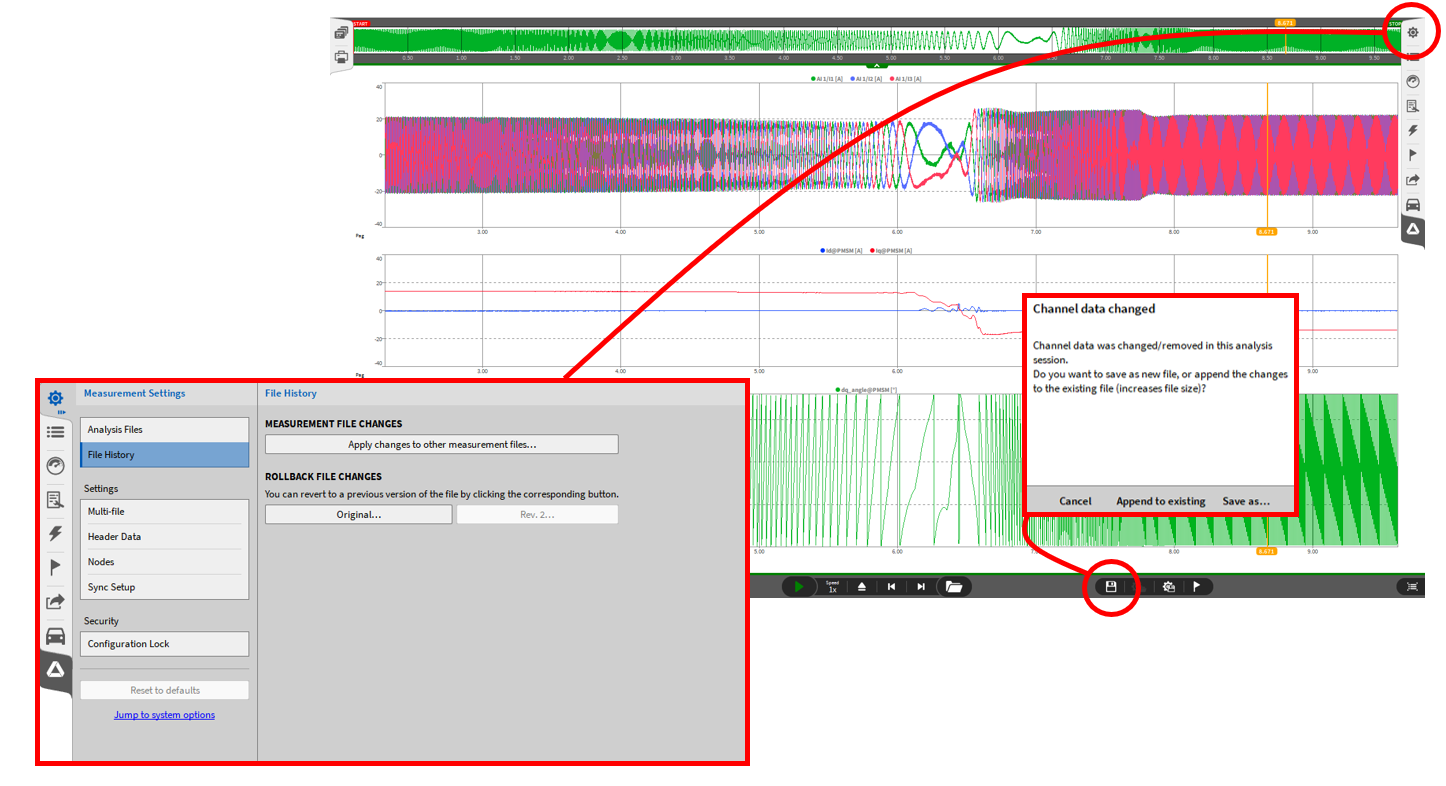Viewport: 1446px width, 786px height.
Task: Open Configuration Lock under Security
Action: point(164,644)
